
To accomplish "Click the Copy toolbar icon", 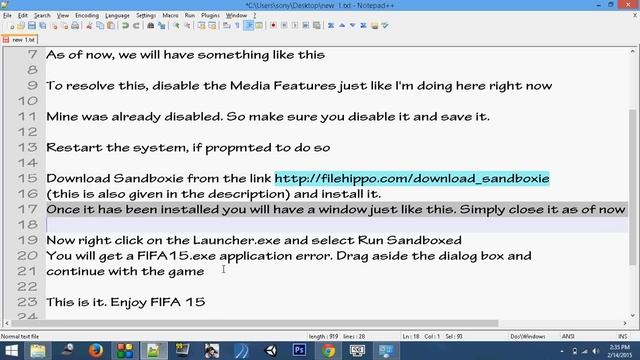I will [x=100, y=26].
